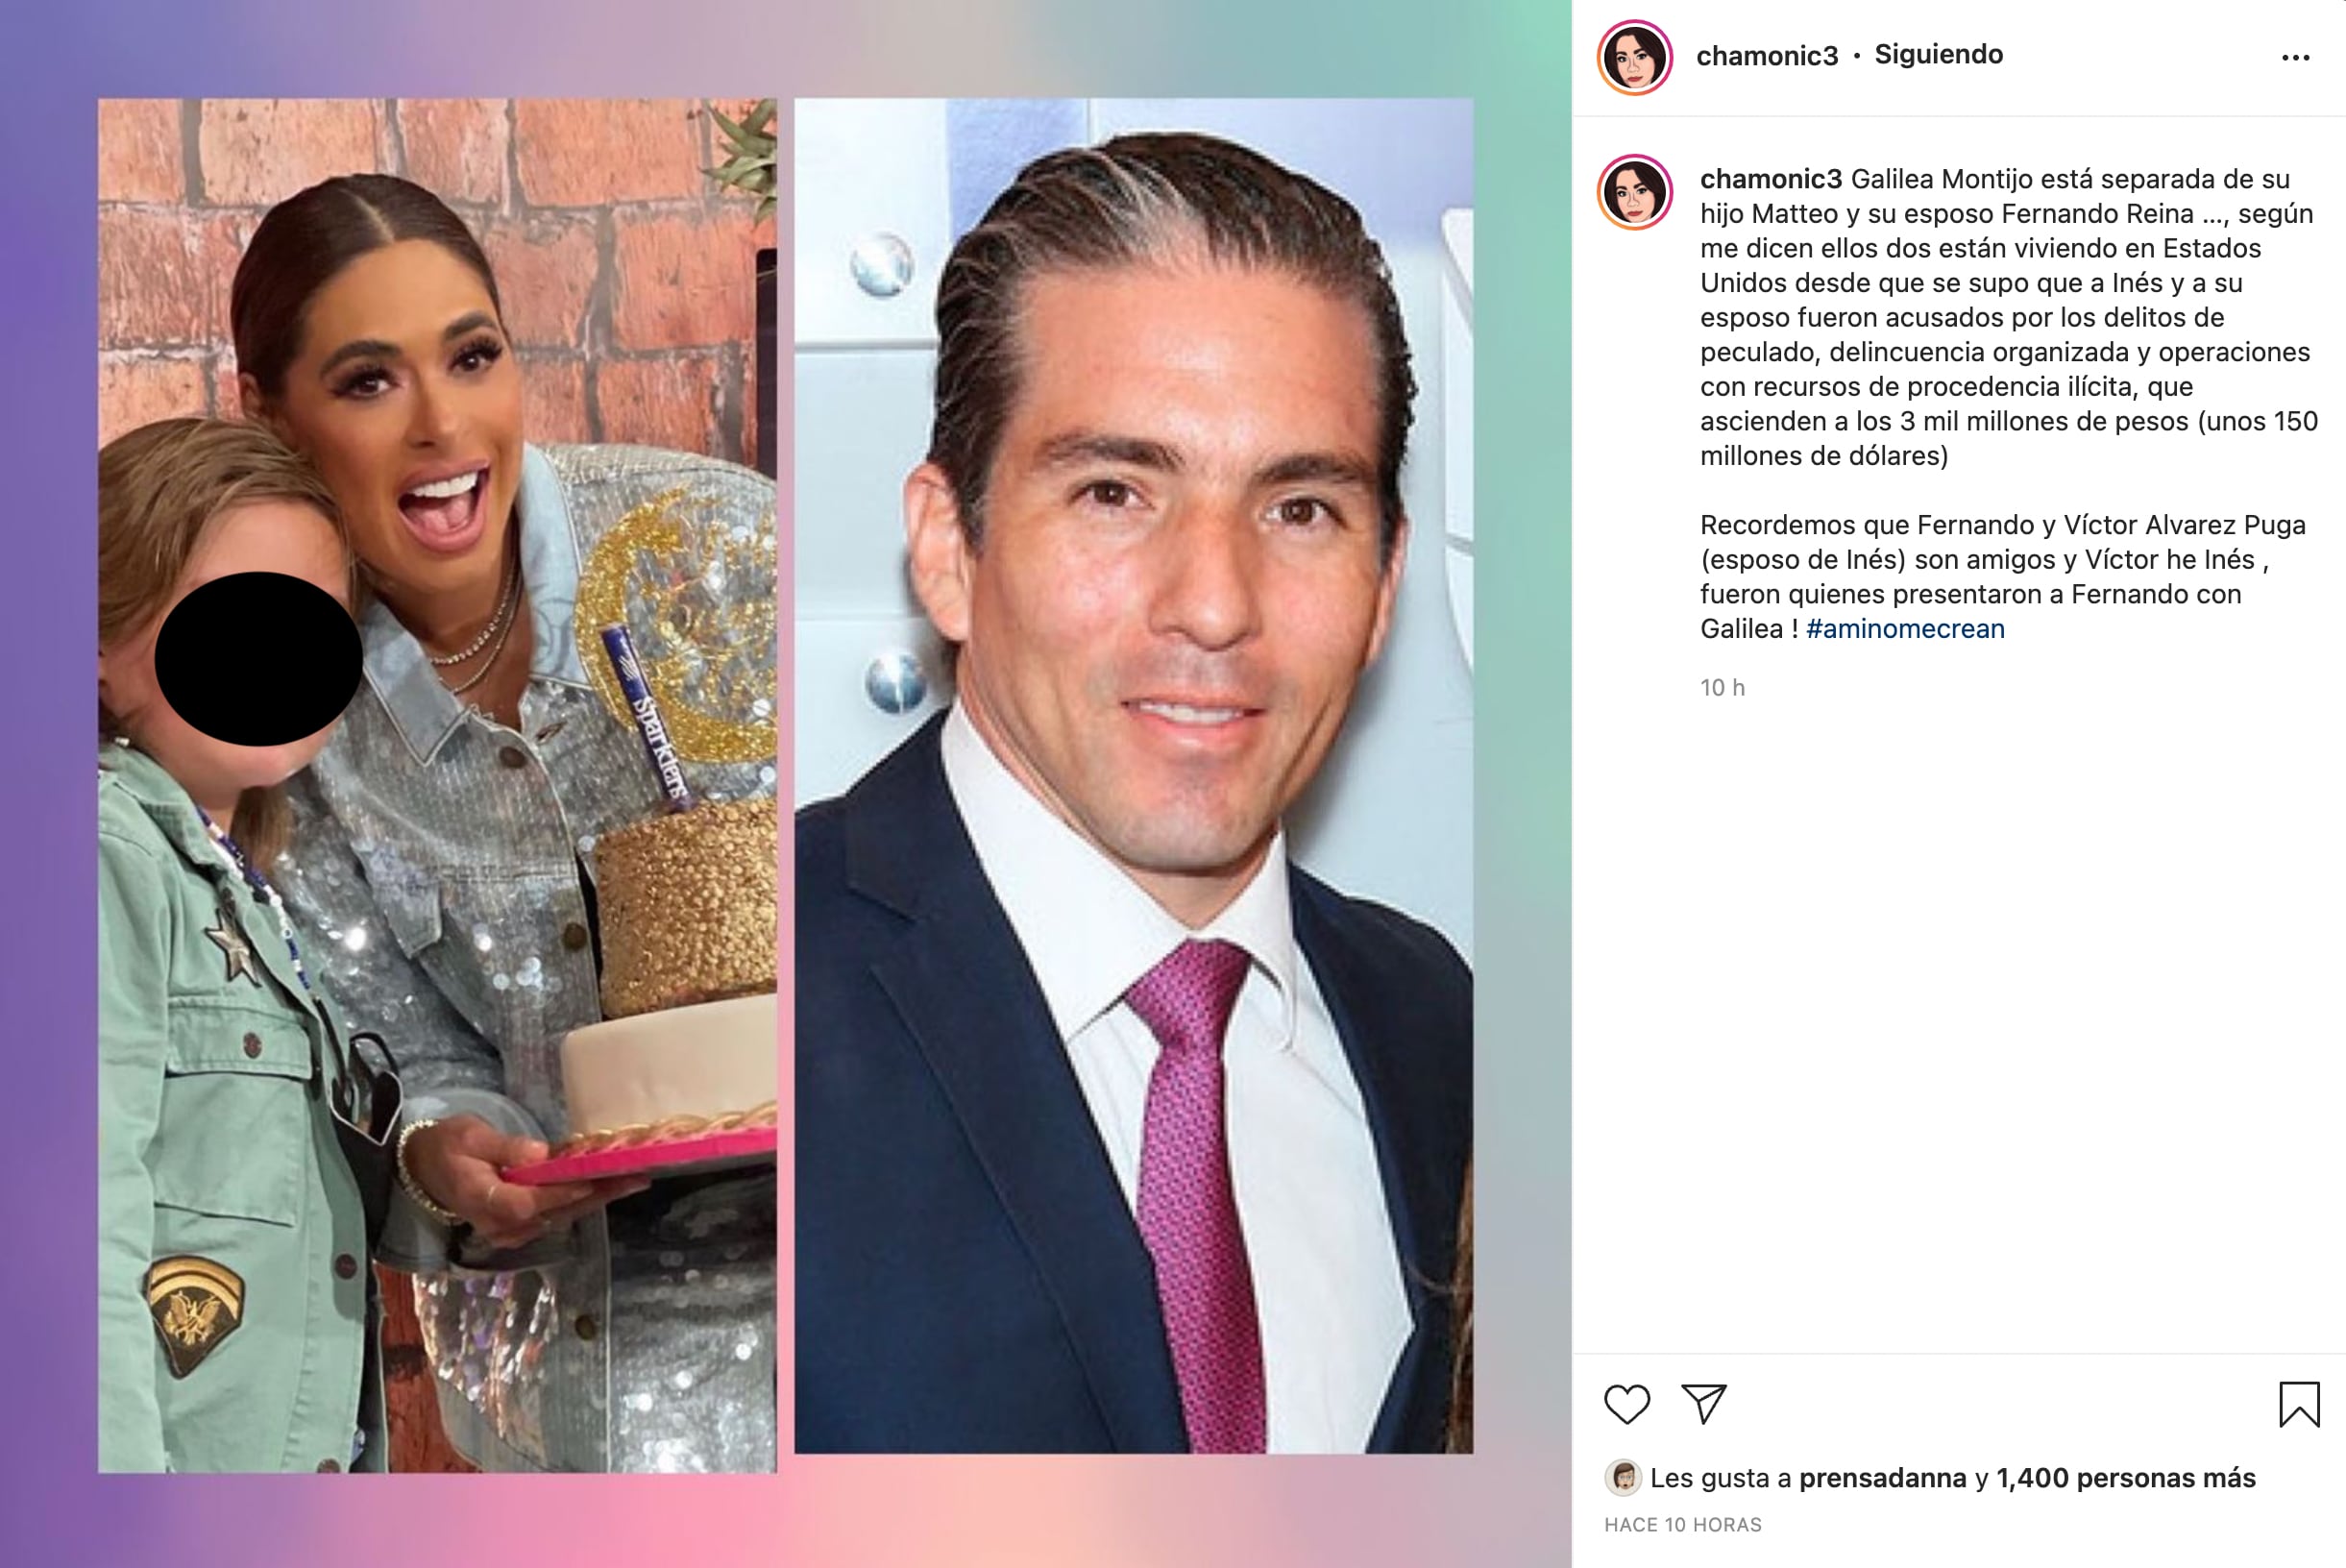Screen dimensions: 2346x1568
Task: Save the post with the bookmark icon
Action: point(2299,1404)
